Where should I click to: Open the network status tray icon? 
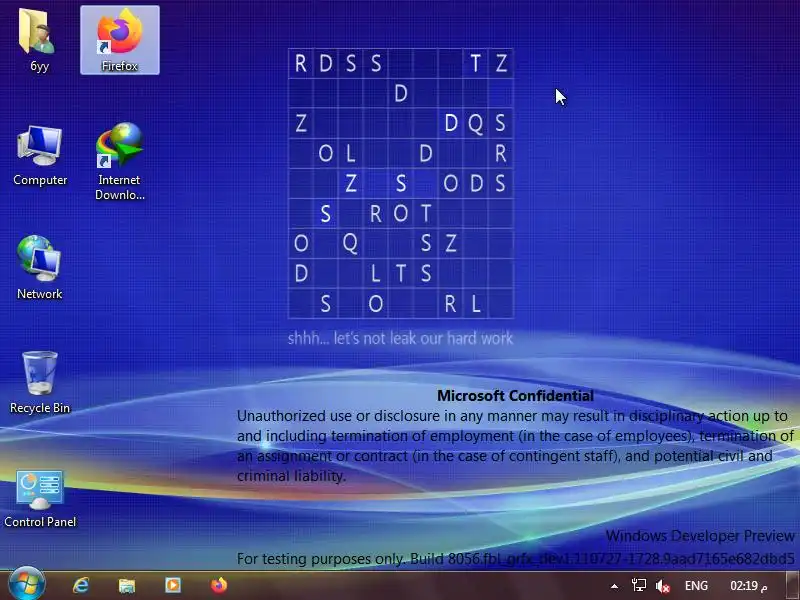click(638, 585)
